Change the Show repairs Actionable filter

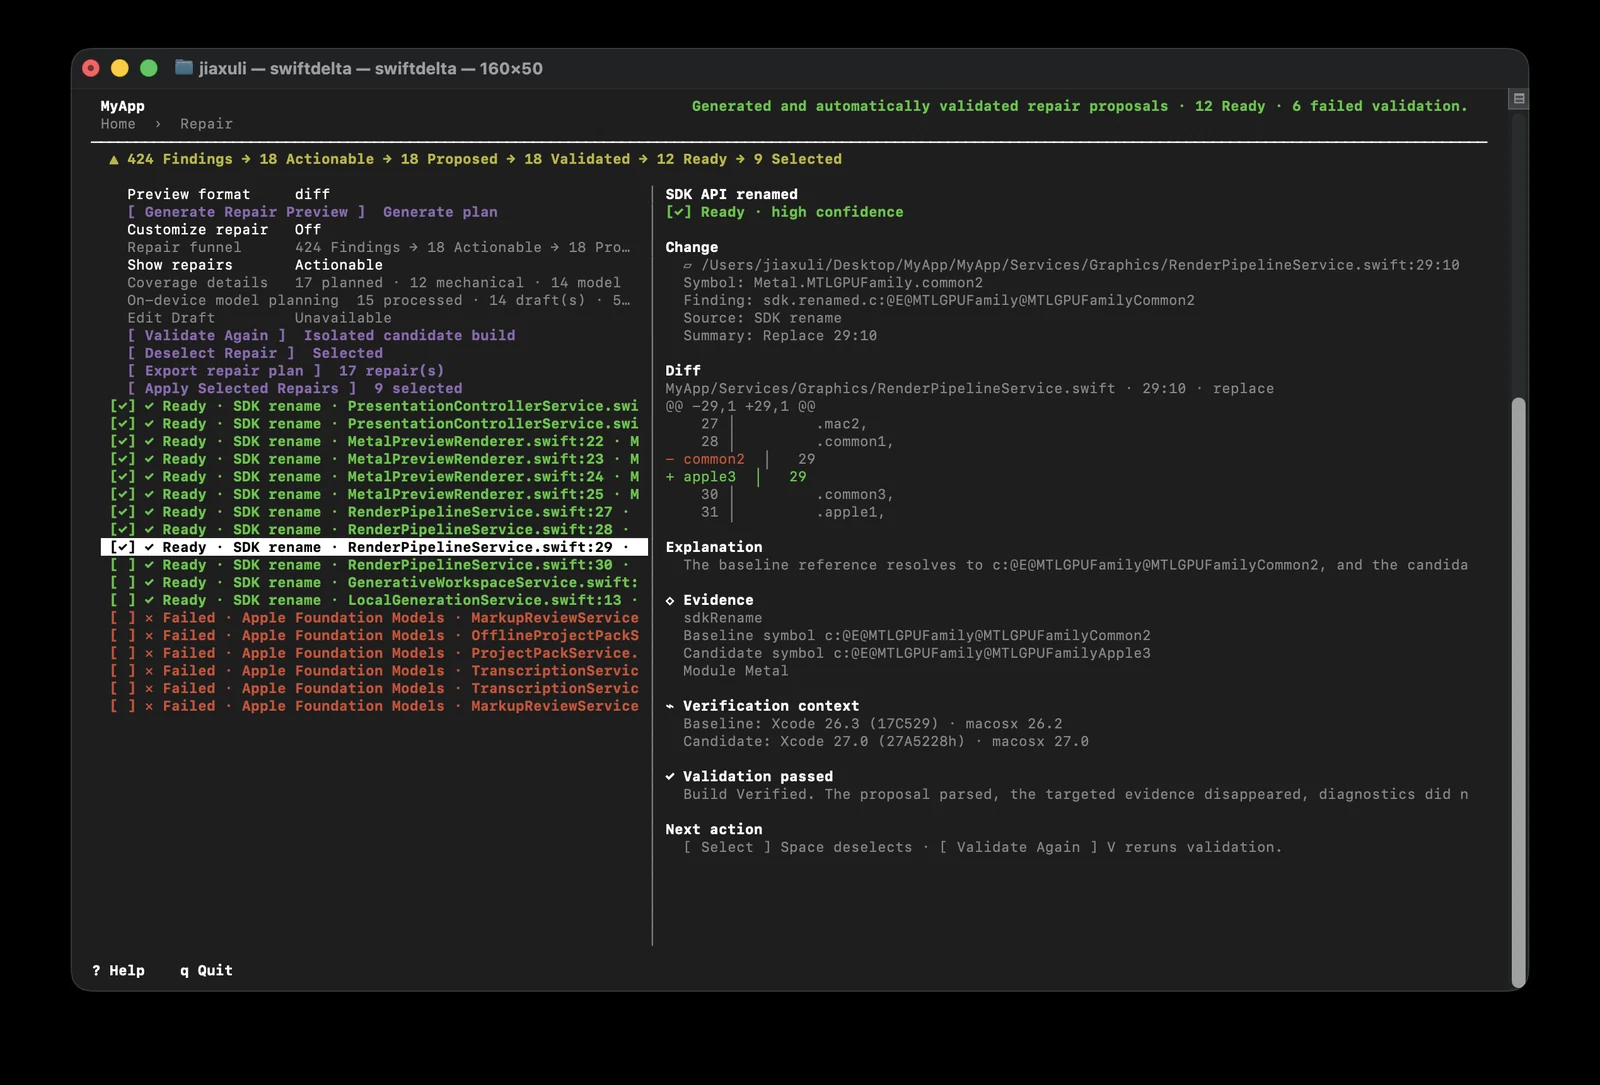pyautogui.click(x=339, y=265)
